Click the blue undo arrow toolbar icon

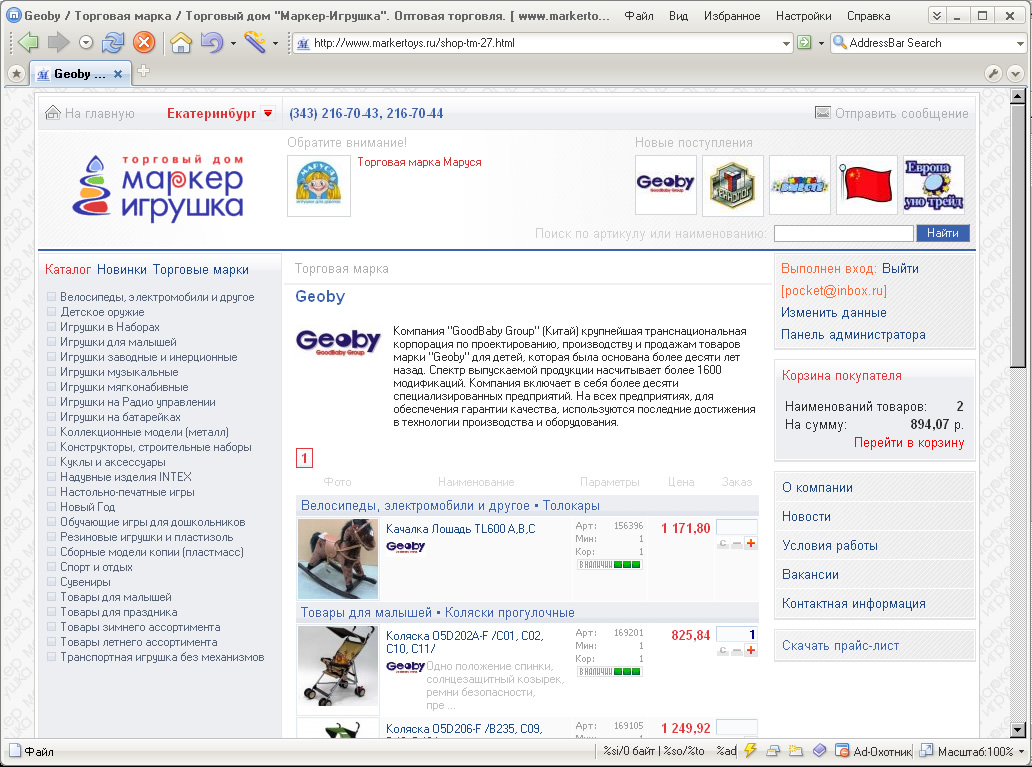[x=211, y=43]
